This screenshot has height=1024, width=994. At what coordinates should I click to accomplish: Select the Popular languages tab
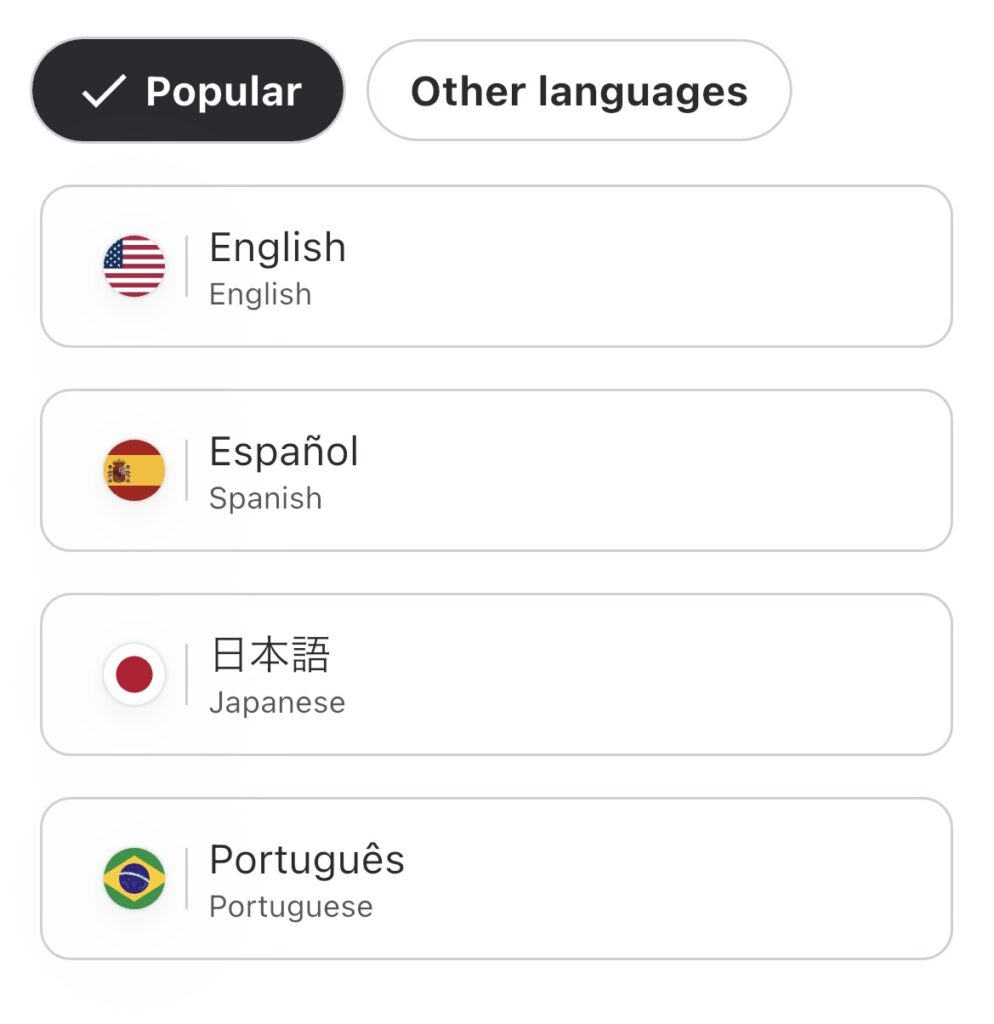pyautogui.click(x=188, y=91)
